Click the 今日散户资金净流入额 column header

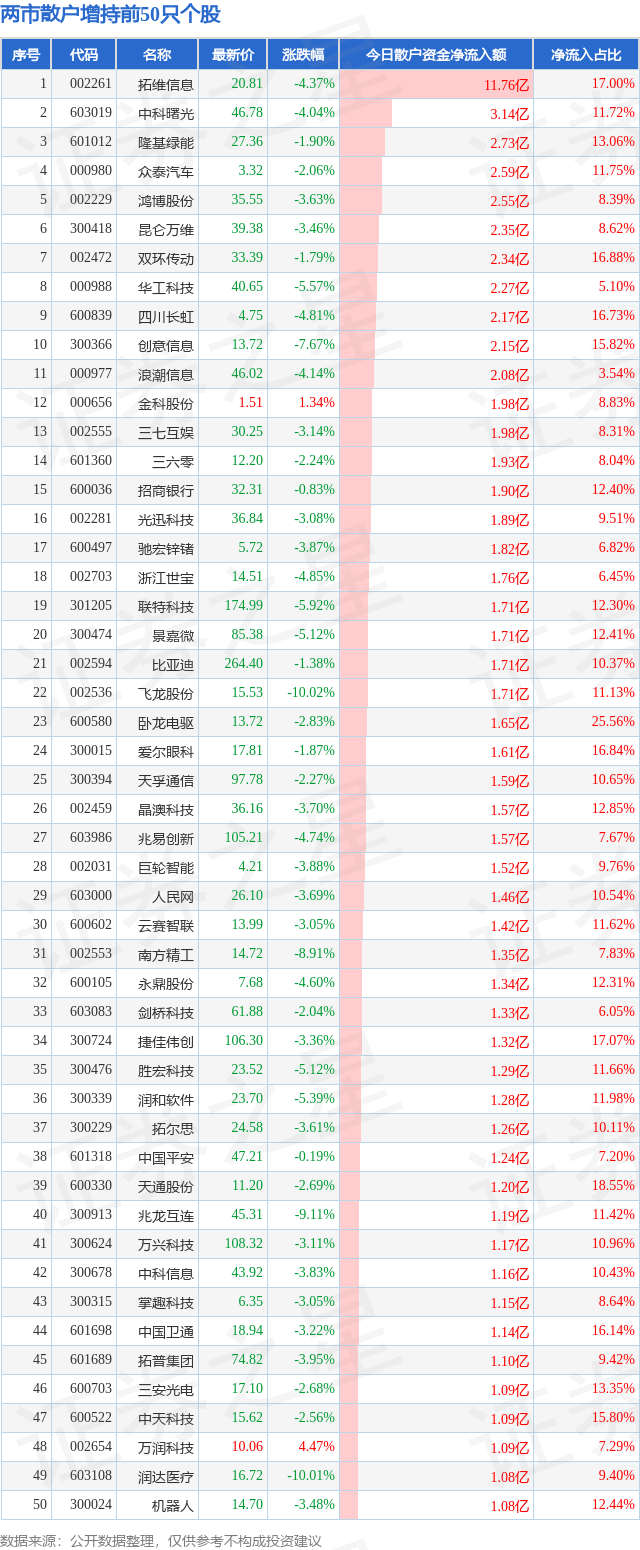[436, 55]
